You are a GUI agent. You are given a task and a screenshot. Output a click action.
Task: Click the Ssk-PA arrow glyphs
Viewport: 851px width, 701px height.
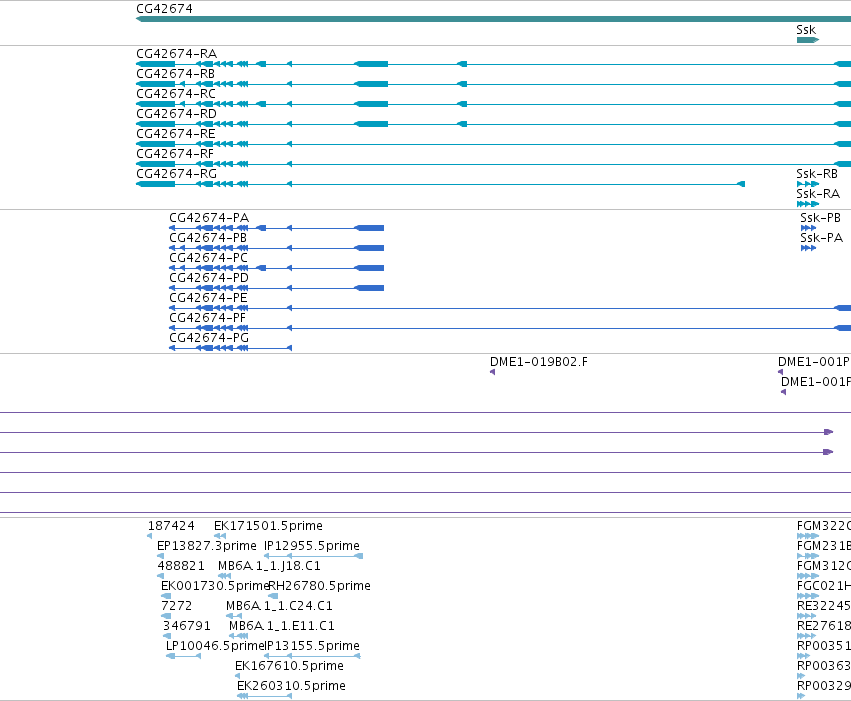click(x=808, y=248)
